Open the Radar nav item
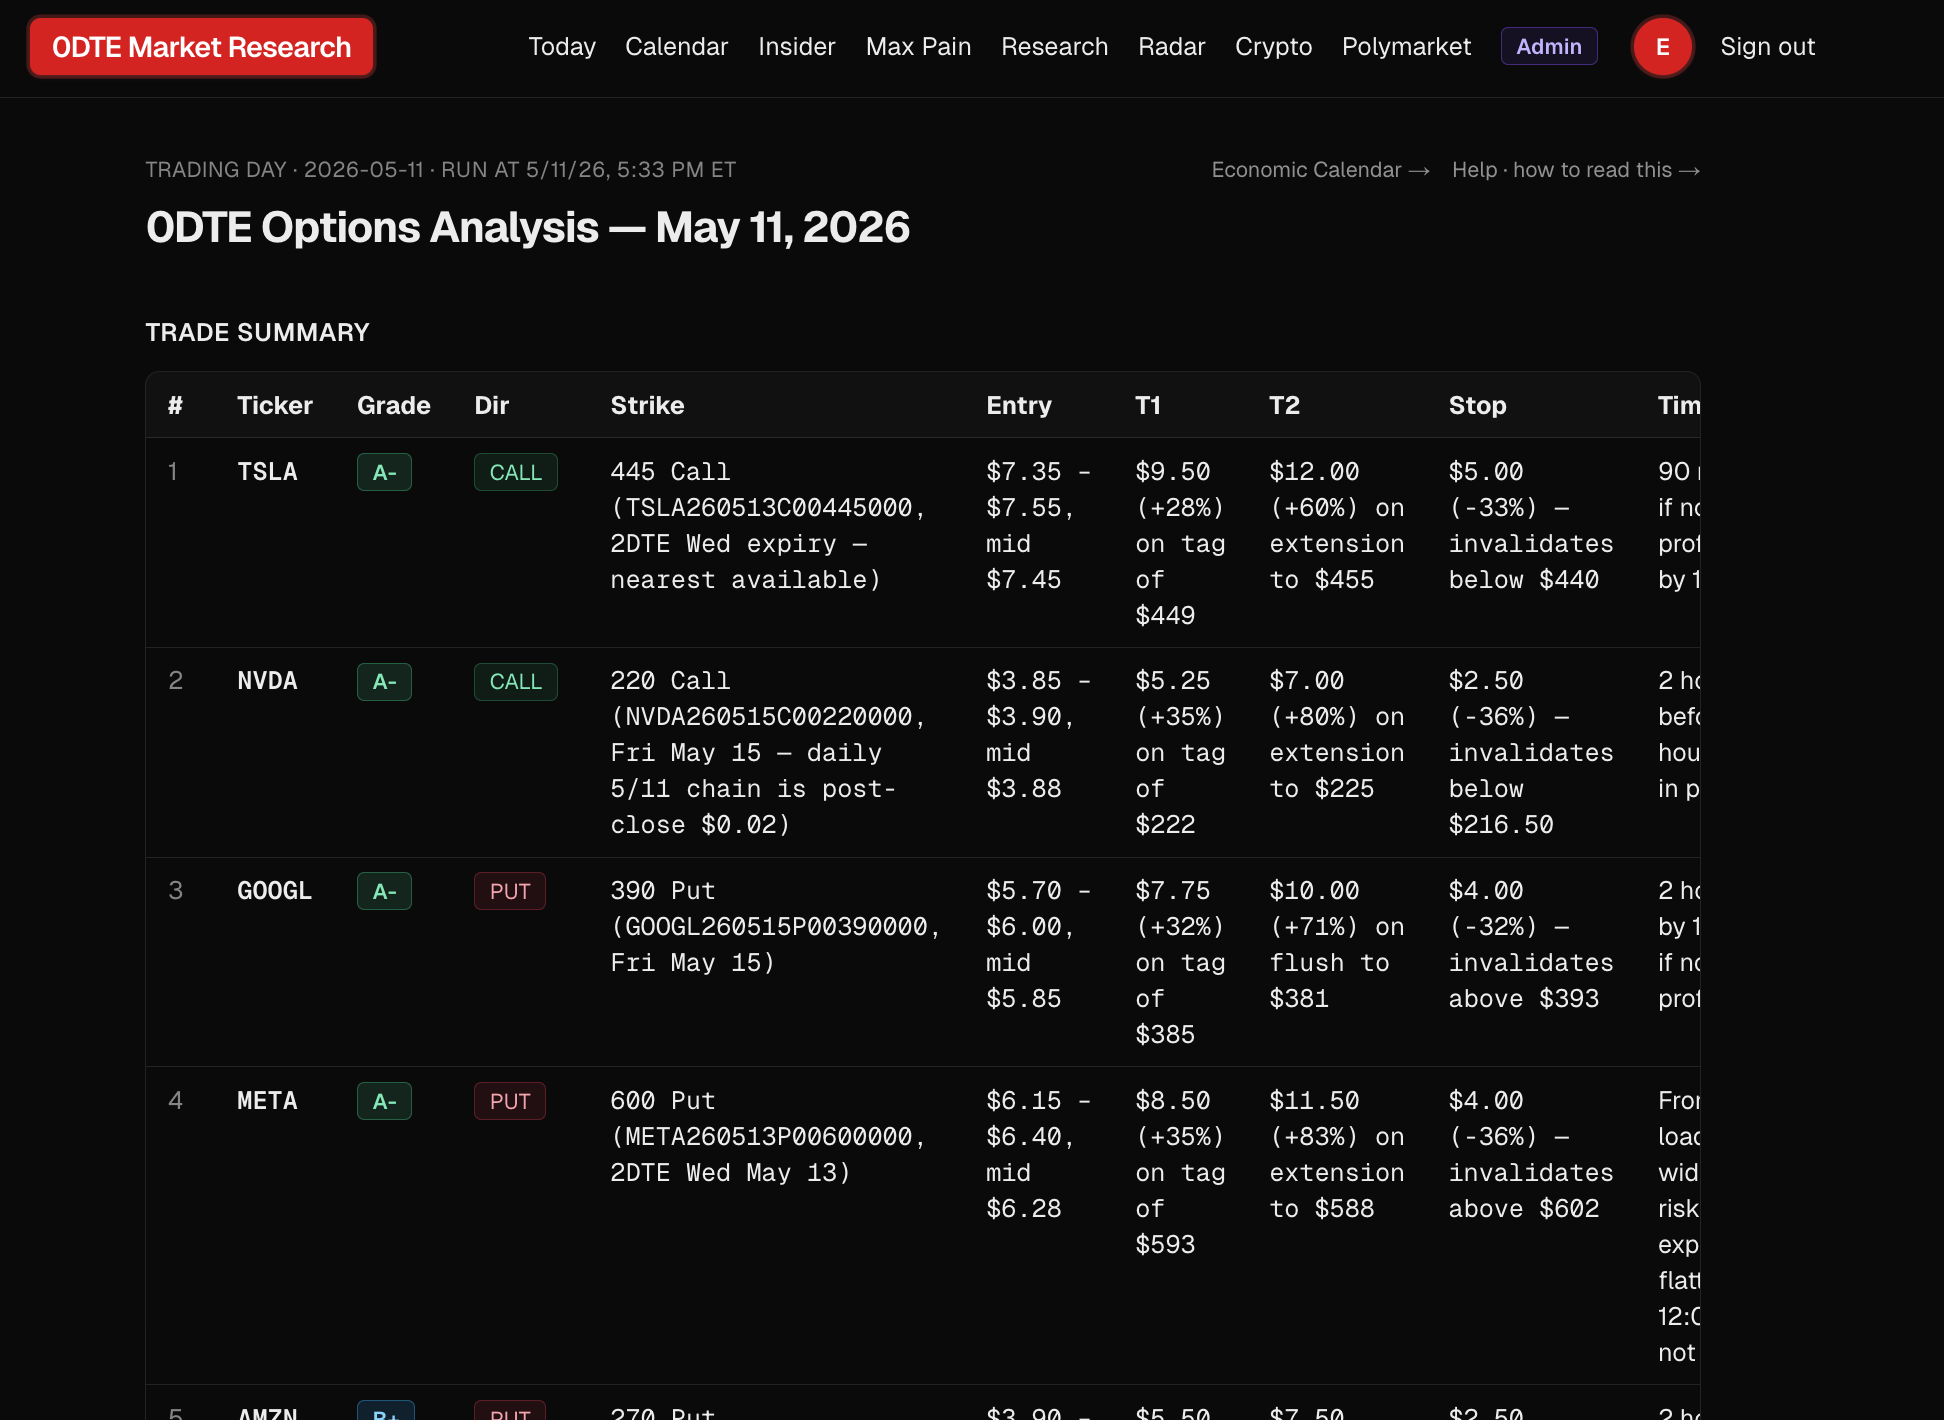Image resolution: width=1944 pixels, height=1420 pixels. (1172, 47)
